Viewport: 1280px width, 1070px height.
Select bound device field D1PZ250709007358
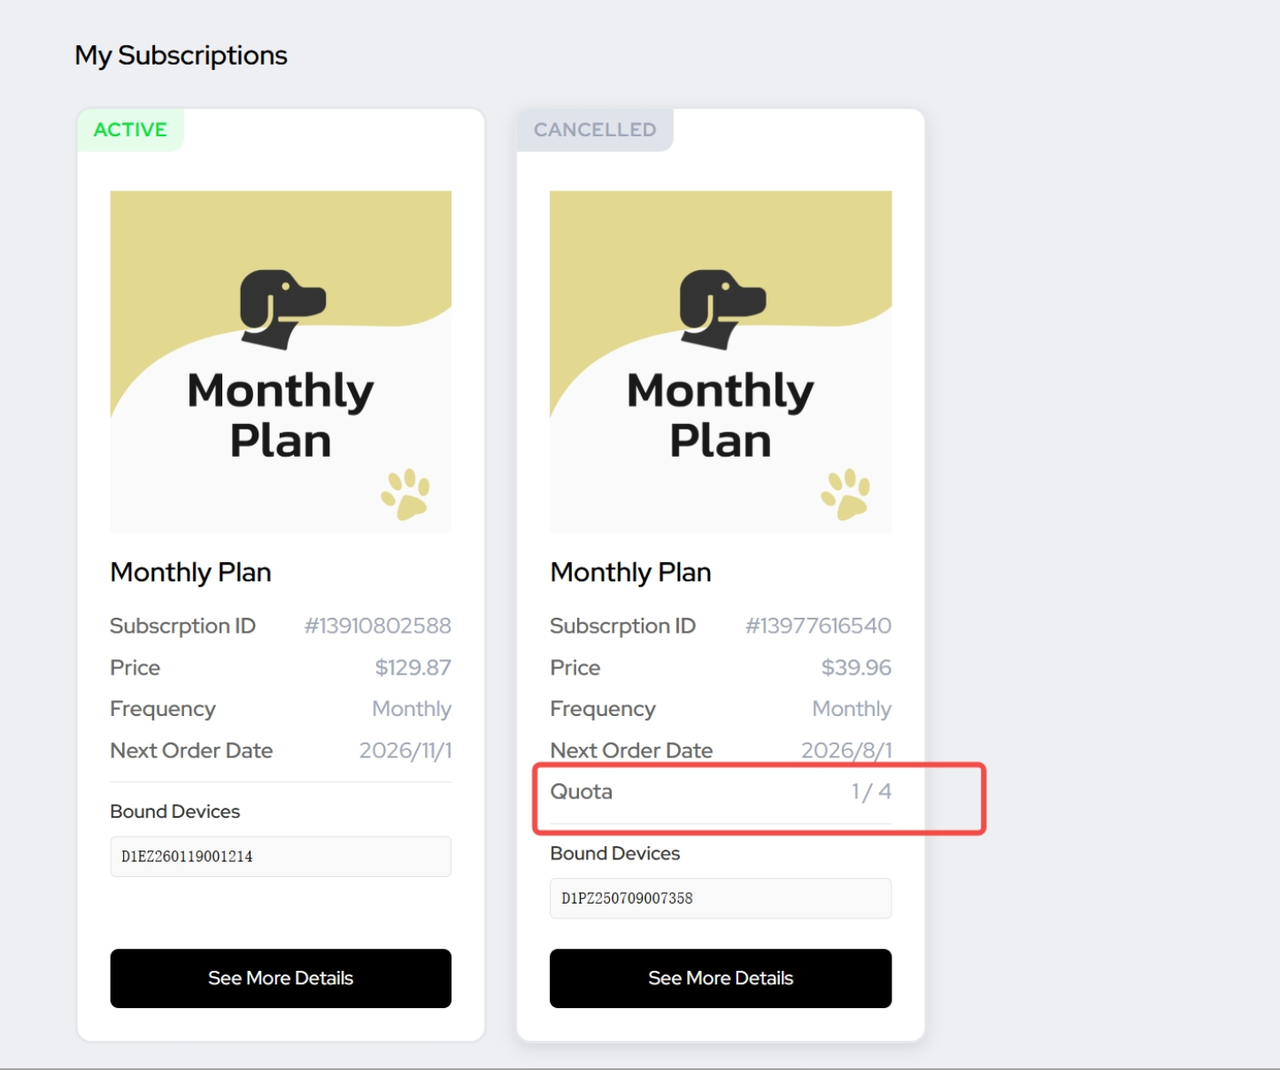pos(721,898)
